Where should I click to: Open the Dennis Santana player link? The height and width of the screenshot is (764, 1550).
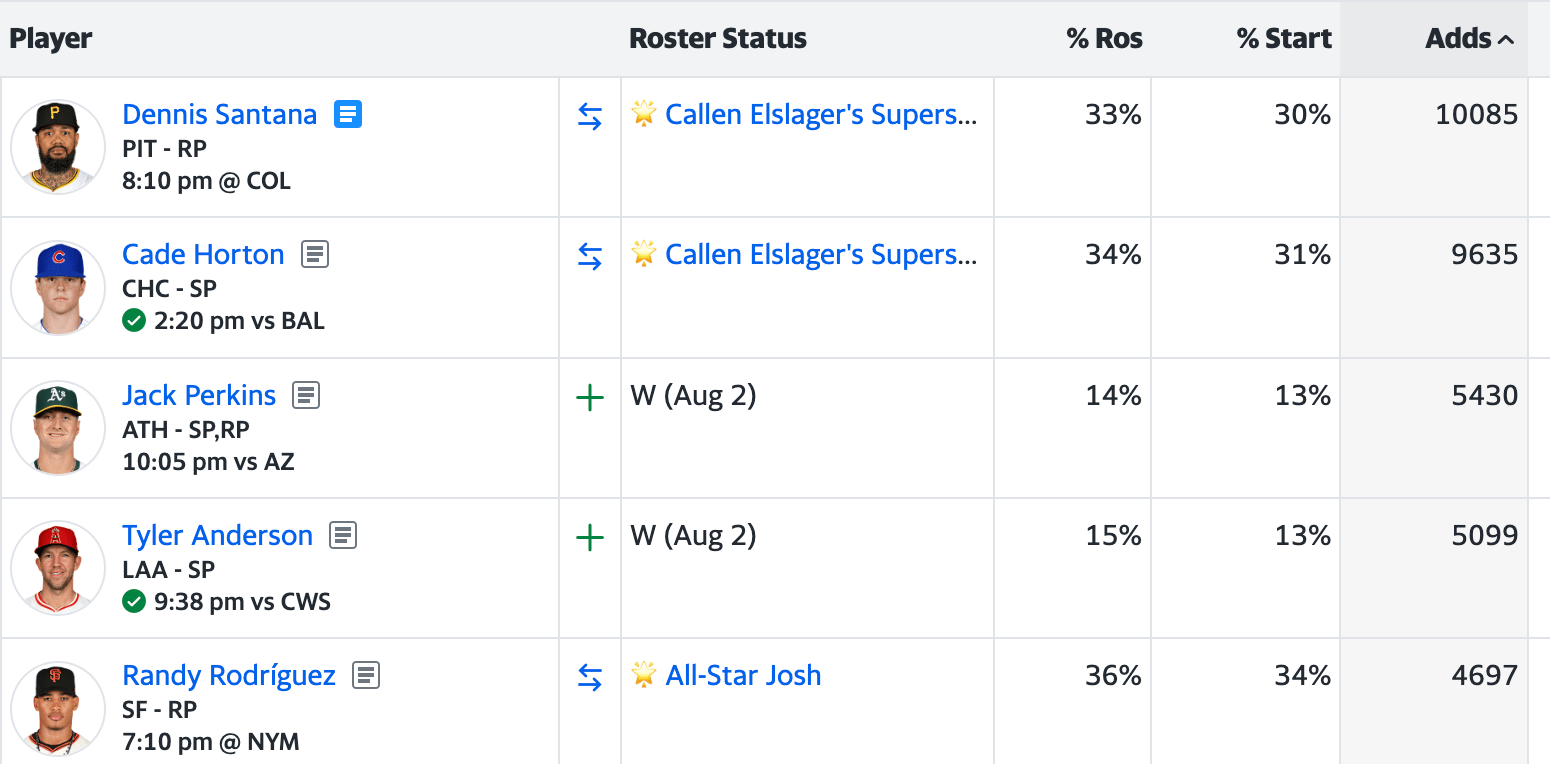click(219, 114)
